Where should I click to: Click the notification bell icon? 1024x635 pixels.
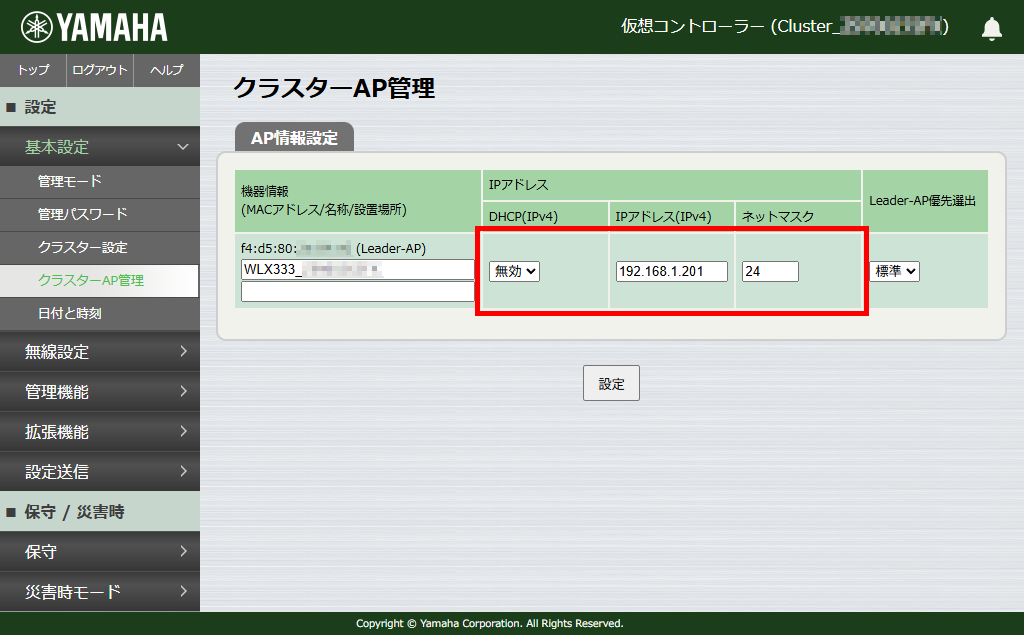coord(991,28)
